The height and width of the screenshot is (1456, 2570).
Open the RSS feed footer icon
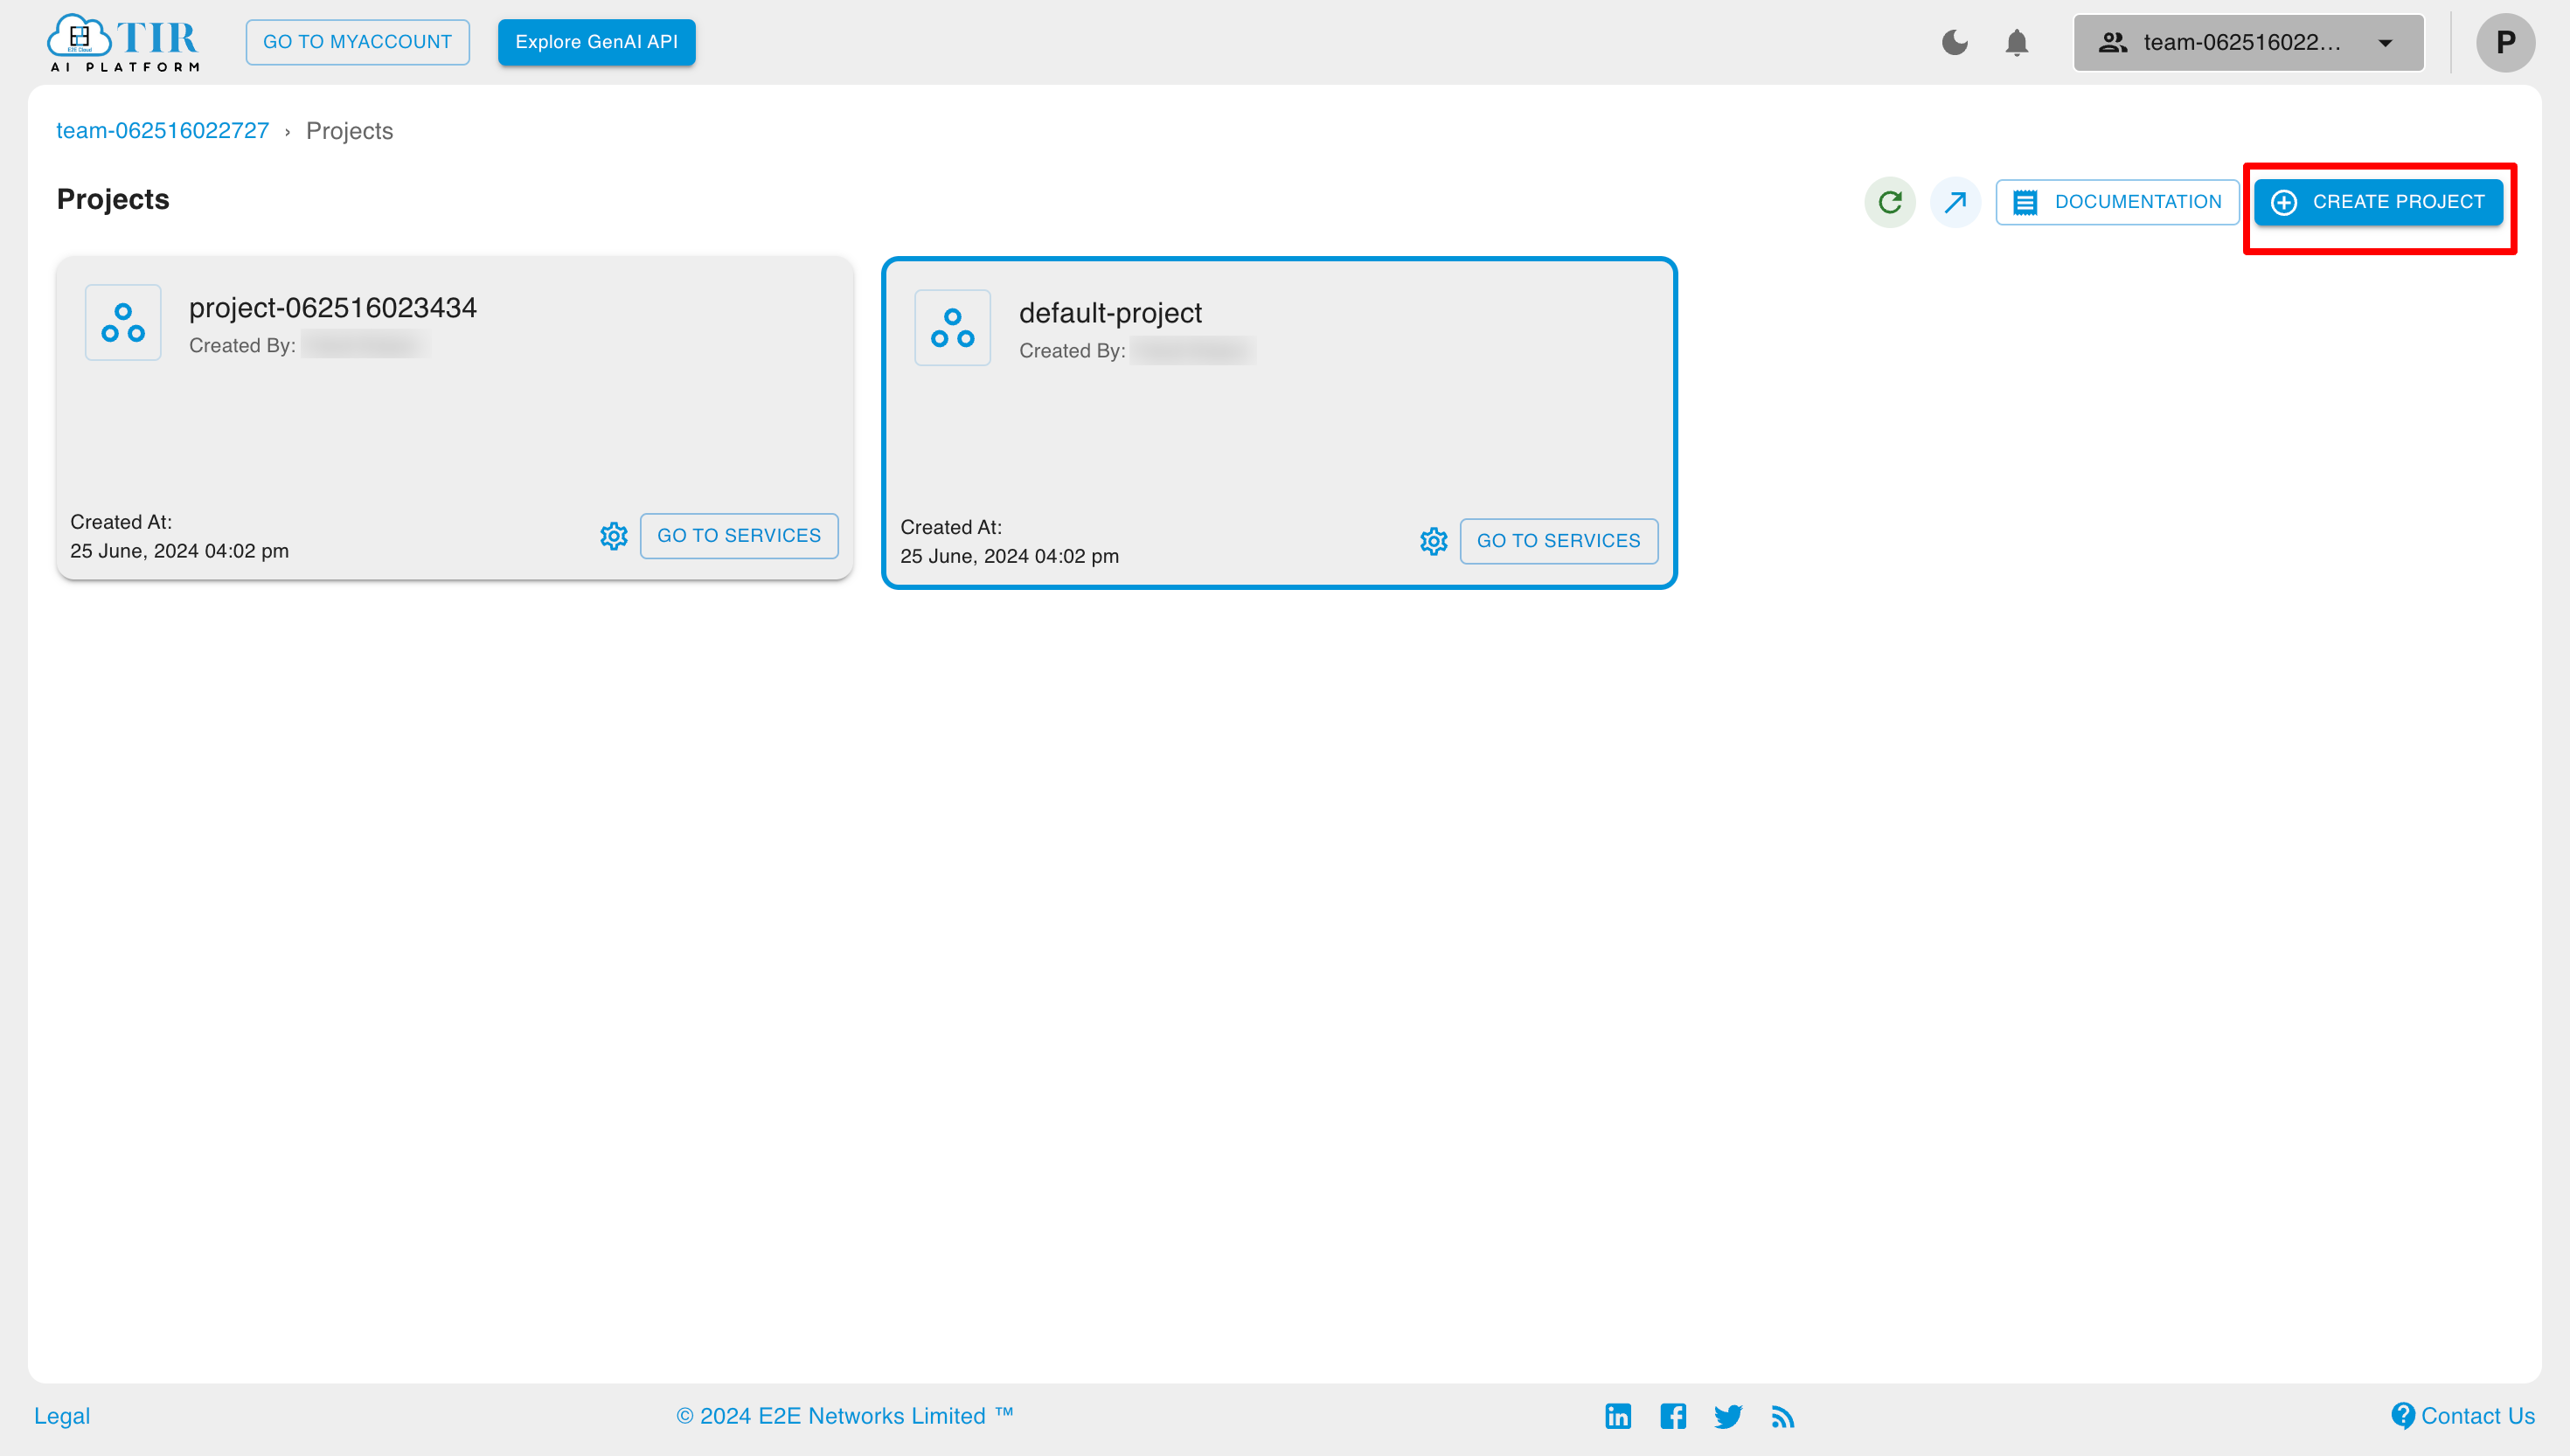point(1783,1417)
